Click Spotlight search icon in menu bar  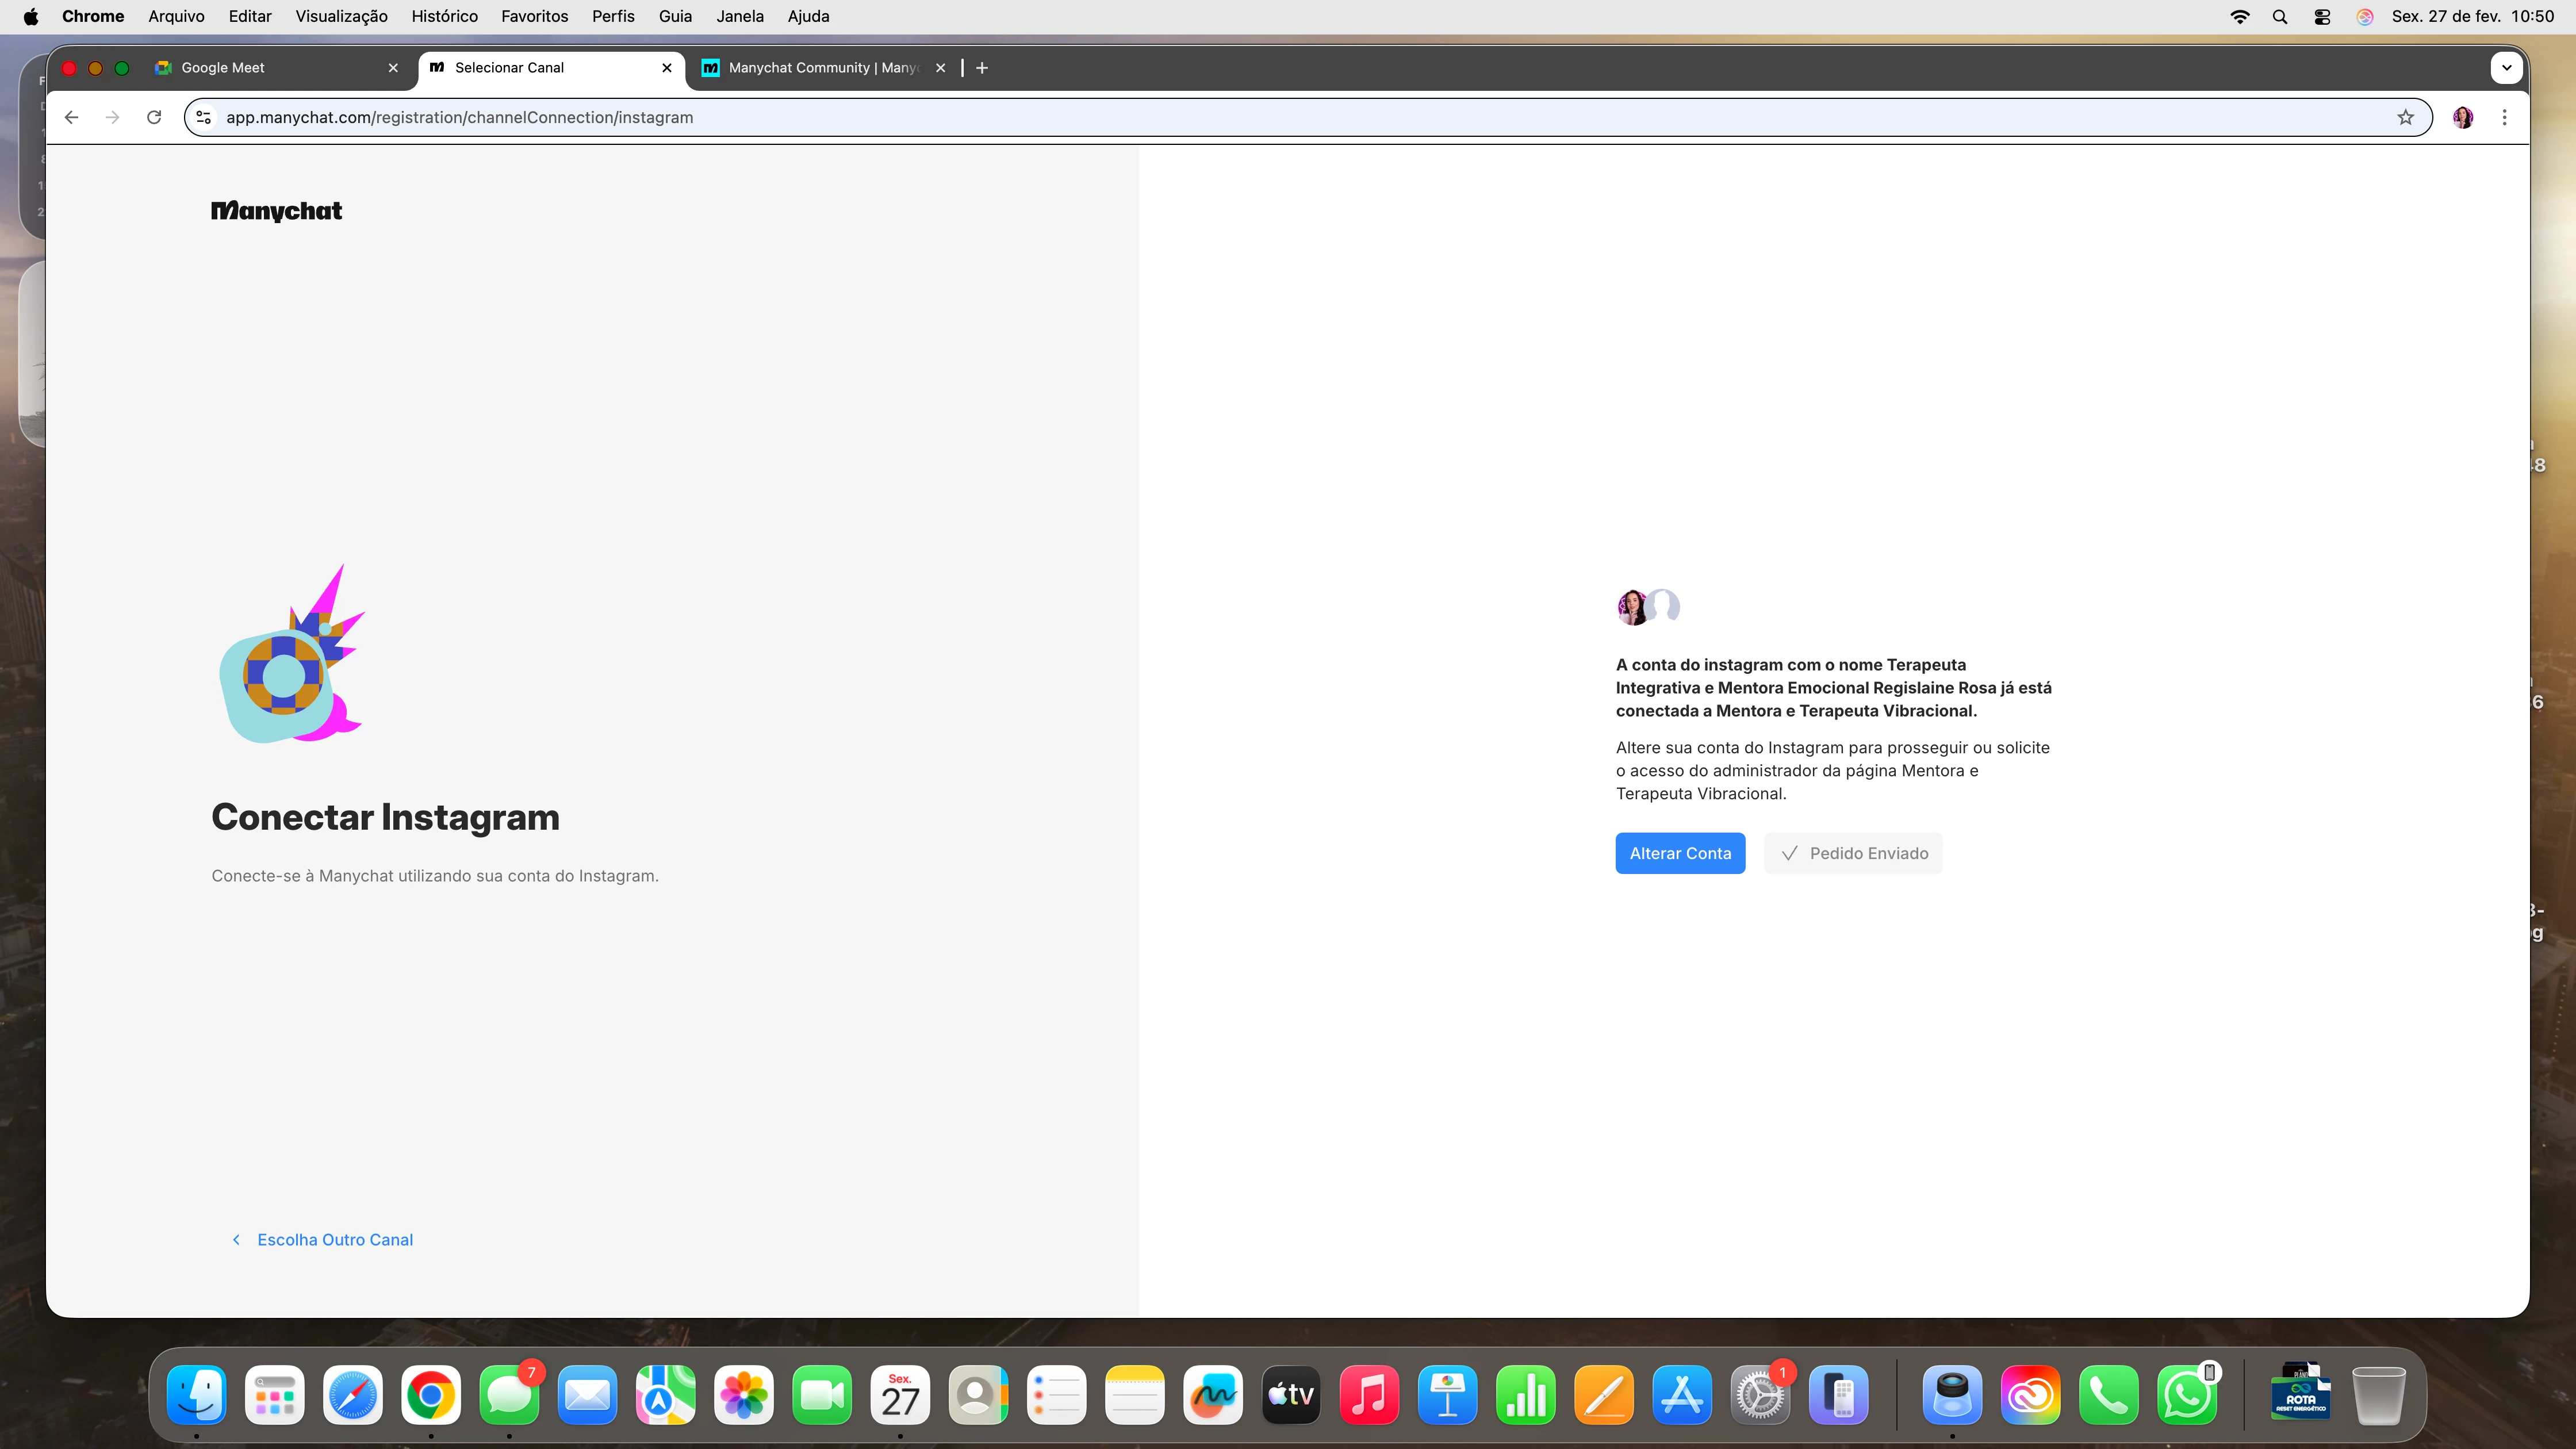[x=2279, y=17]
